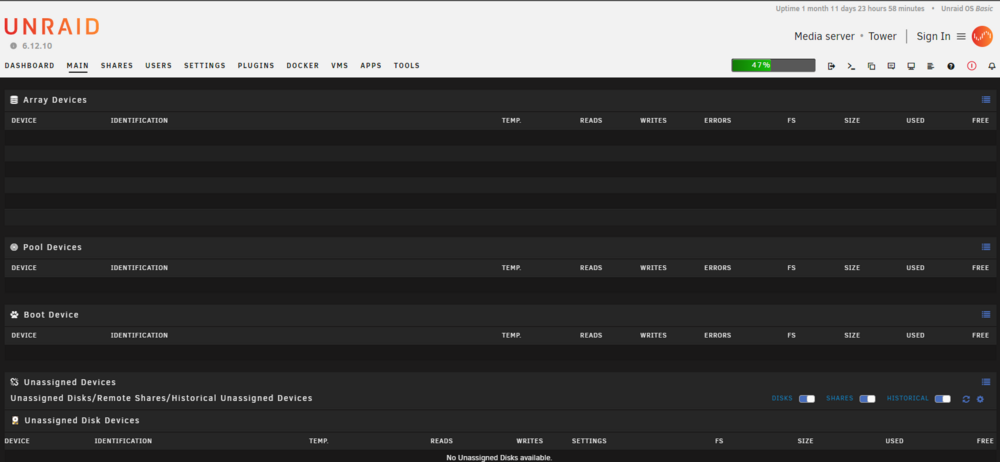Toggle the Historical switch
This screenshot has height=462, width=1000.
943,399
